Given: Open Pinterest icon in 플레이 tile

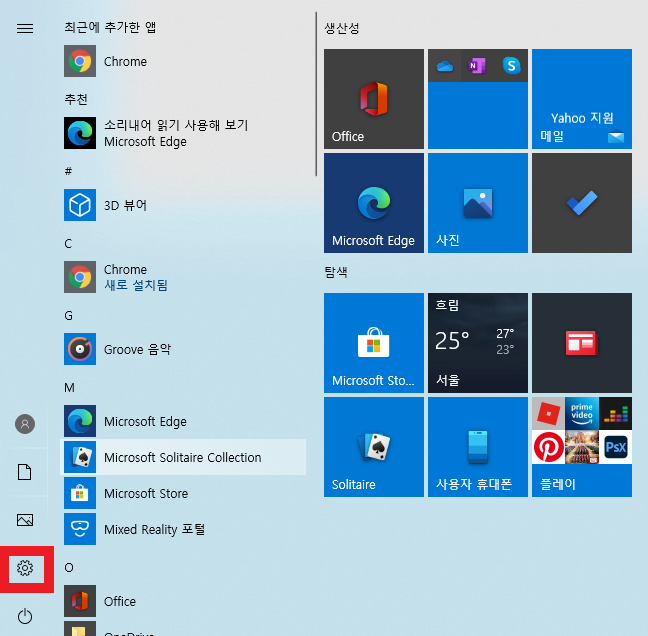Looking at the screenshot, I should pyautogui.click(x=548, y=447).
